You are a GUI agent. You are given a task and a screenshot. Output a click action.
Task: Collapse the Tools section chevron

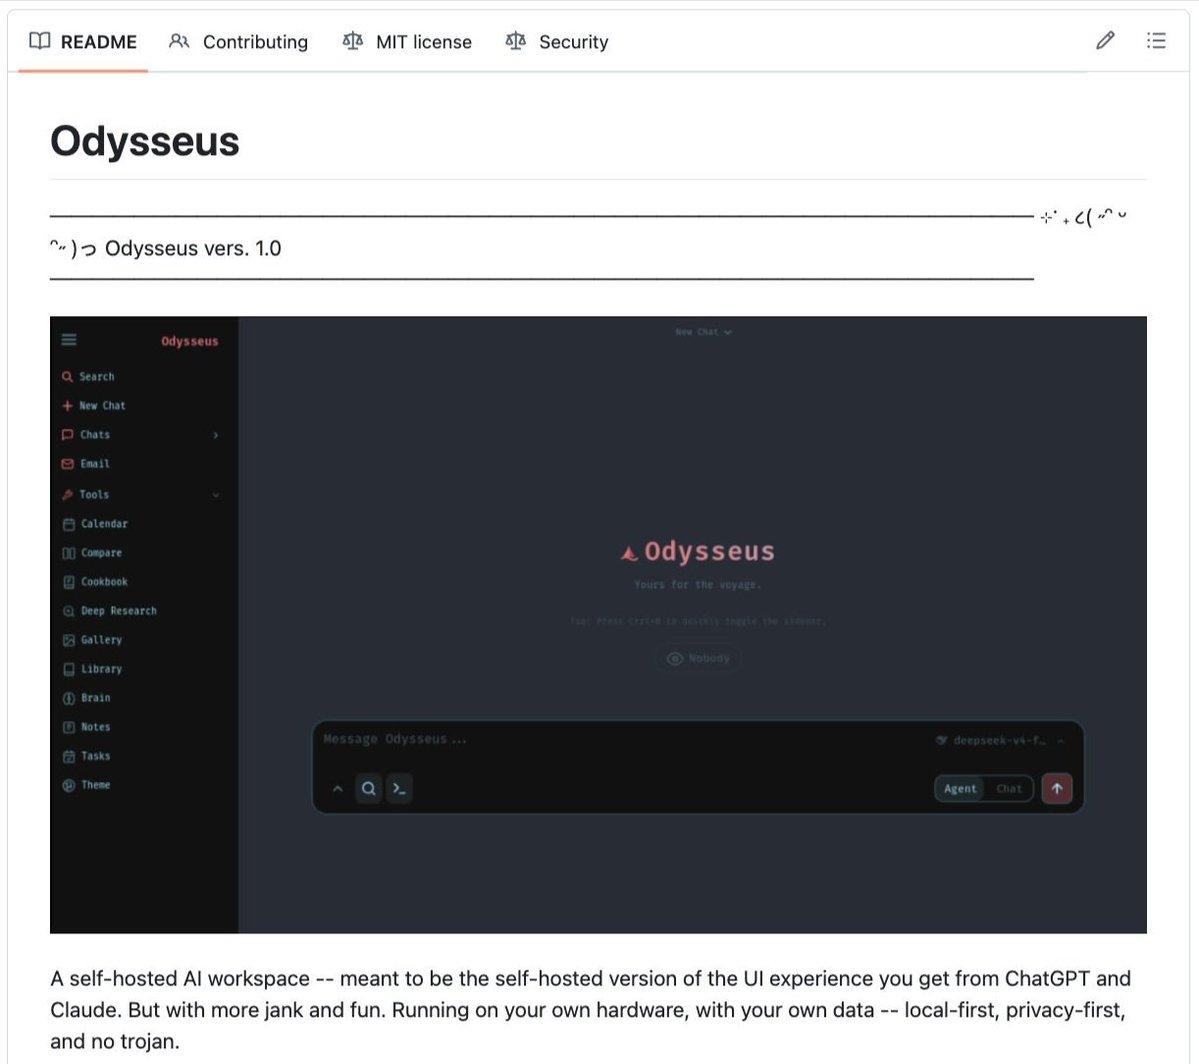coord(216,495)
